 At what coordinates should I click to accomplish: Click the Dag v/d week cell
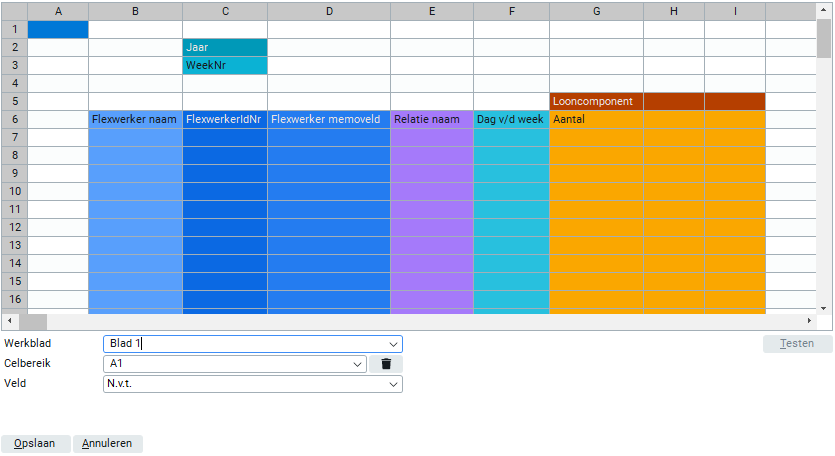[x=511, y=119]
